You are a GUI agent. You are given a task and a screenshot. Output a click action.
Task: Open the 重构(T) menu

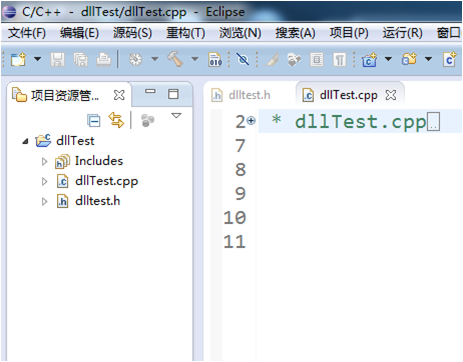coord(186,33)
